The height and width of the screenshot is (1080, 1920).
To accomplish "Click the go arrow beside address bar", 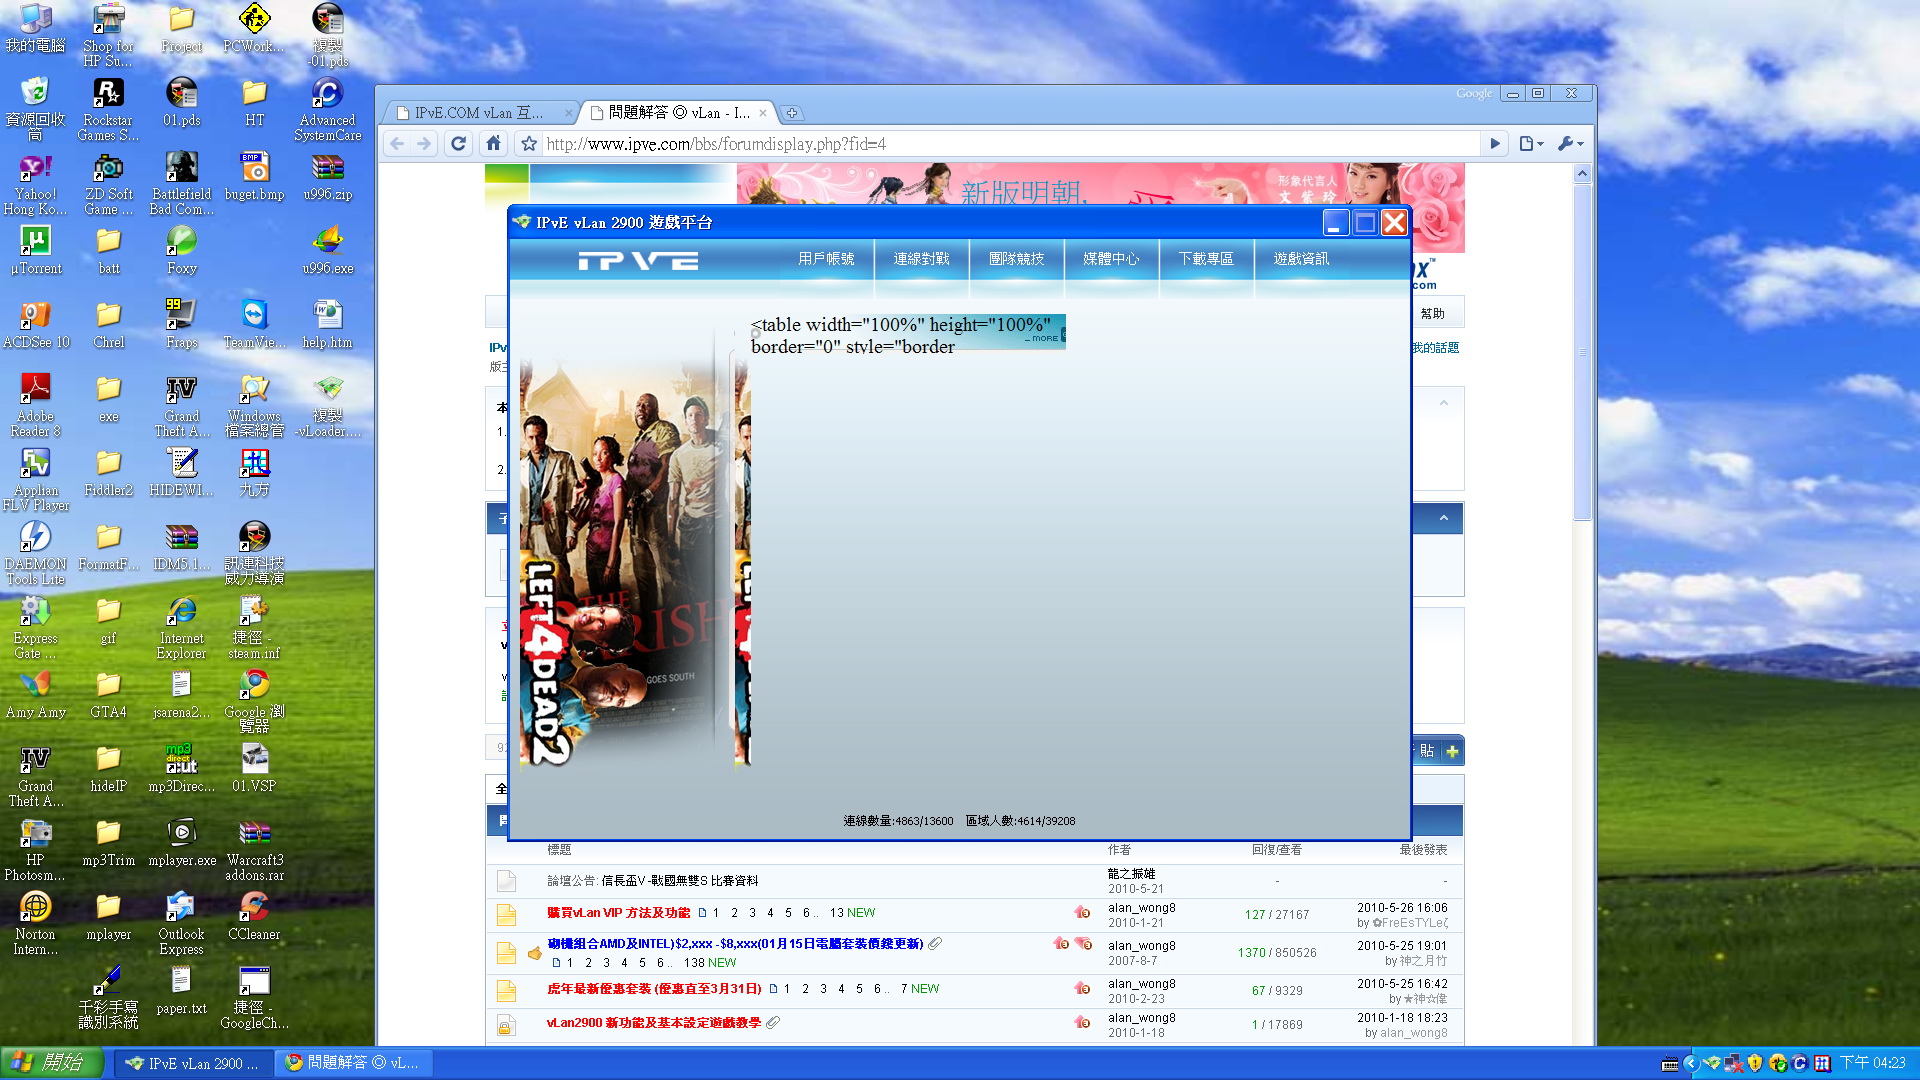I will (1495, 144).
